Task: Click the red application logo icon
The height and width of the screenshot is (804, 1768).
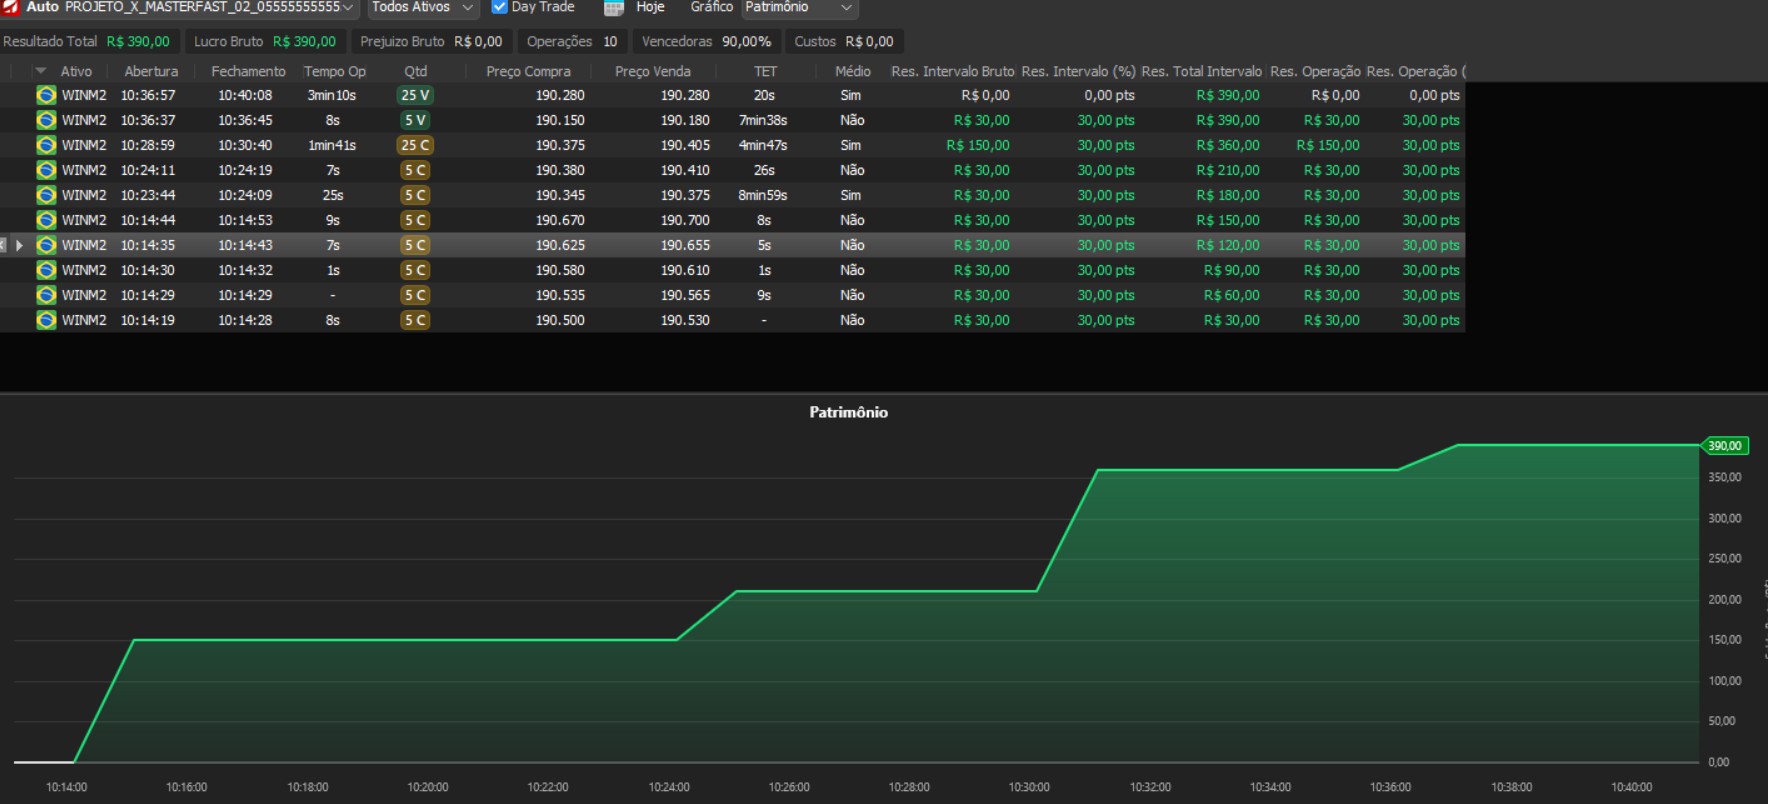Action: tap(10, 7)
